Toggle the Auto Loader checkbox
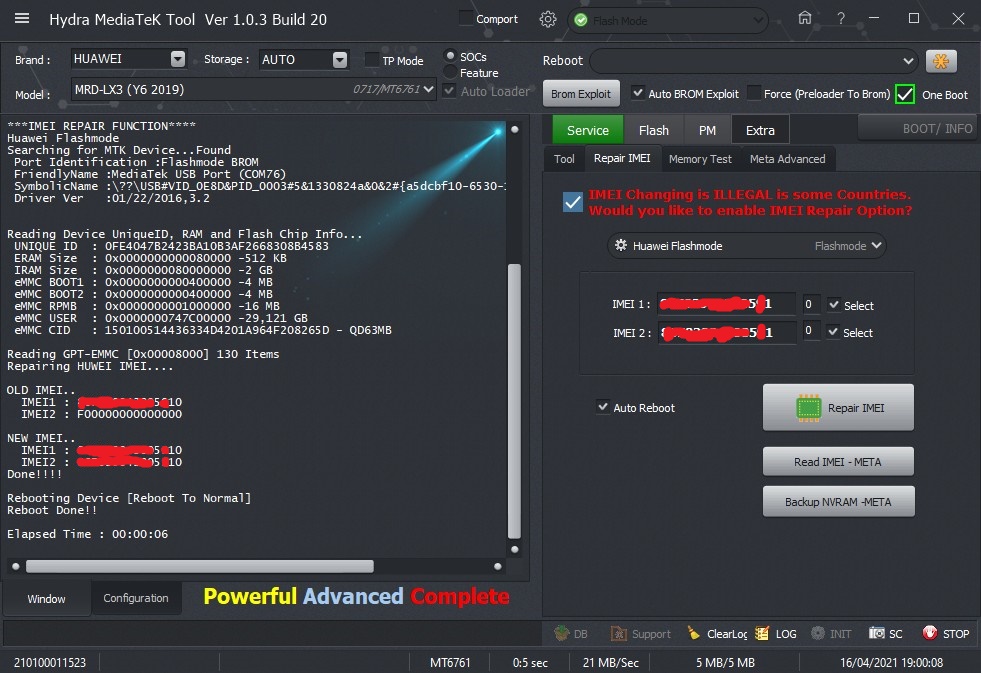The width and height of the screenshot is (981, 673). pyautogui.click(x=449, y=91)
